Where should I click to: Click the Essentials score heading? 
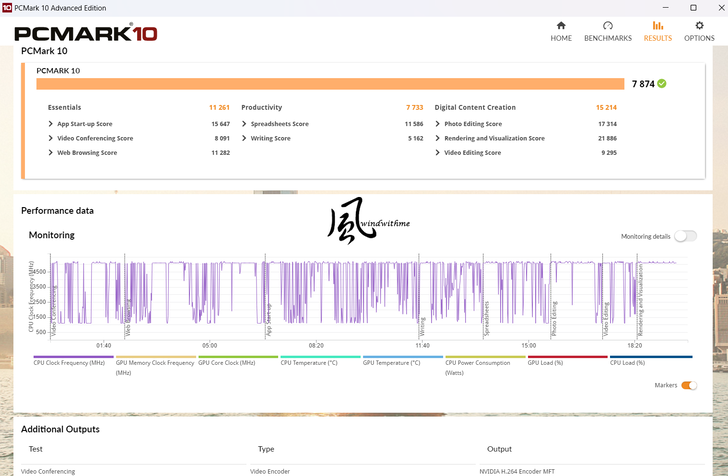click(x=65, y=107)
